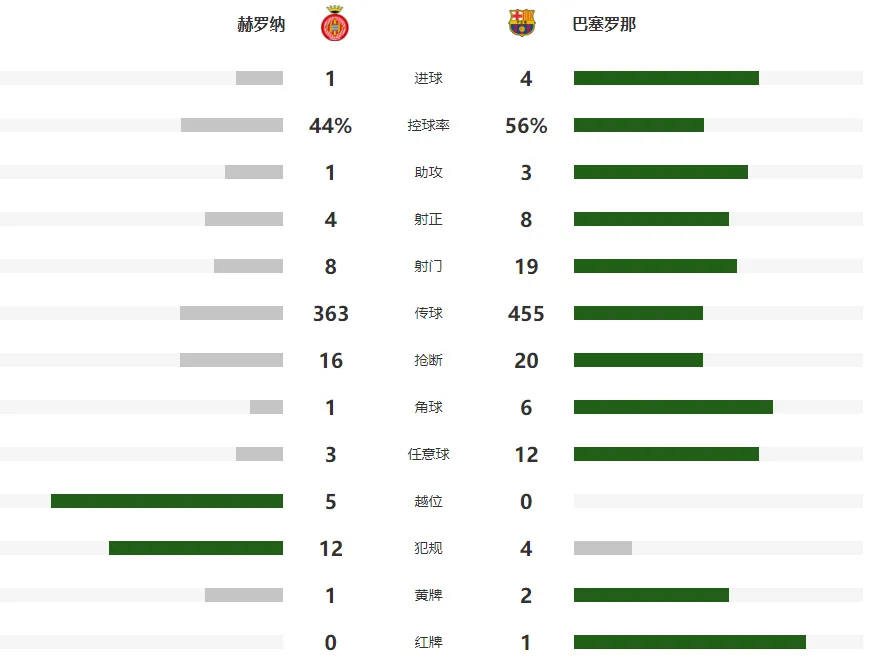Select the 控球率 stat label
Viewport: 874px width, 665px height.
(x=428, y=125)
